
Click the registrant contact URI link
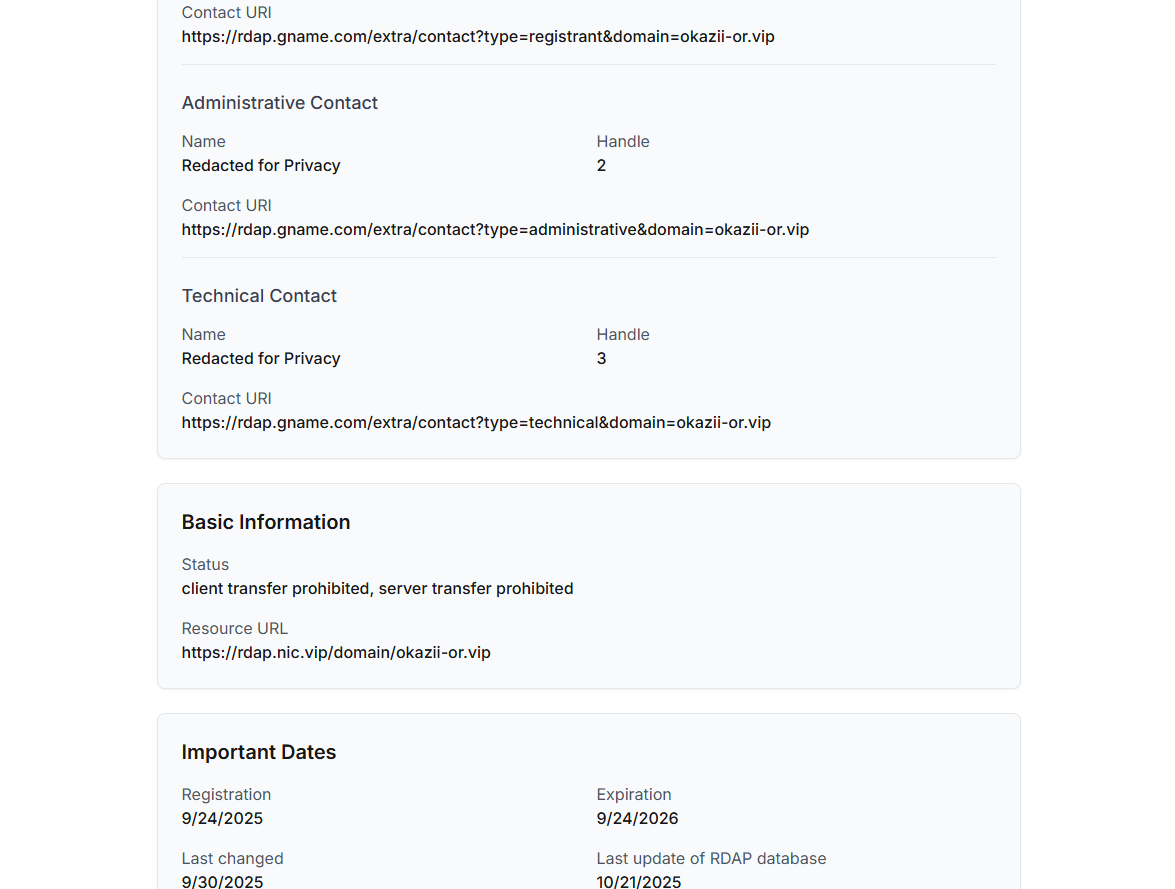[478, 37]
